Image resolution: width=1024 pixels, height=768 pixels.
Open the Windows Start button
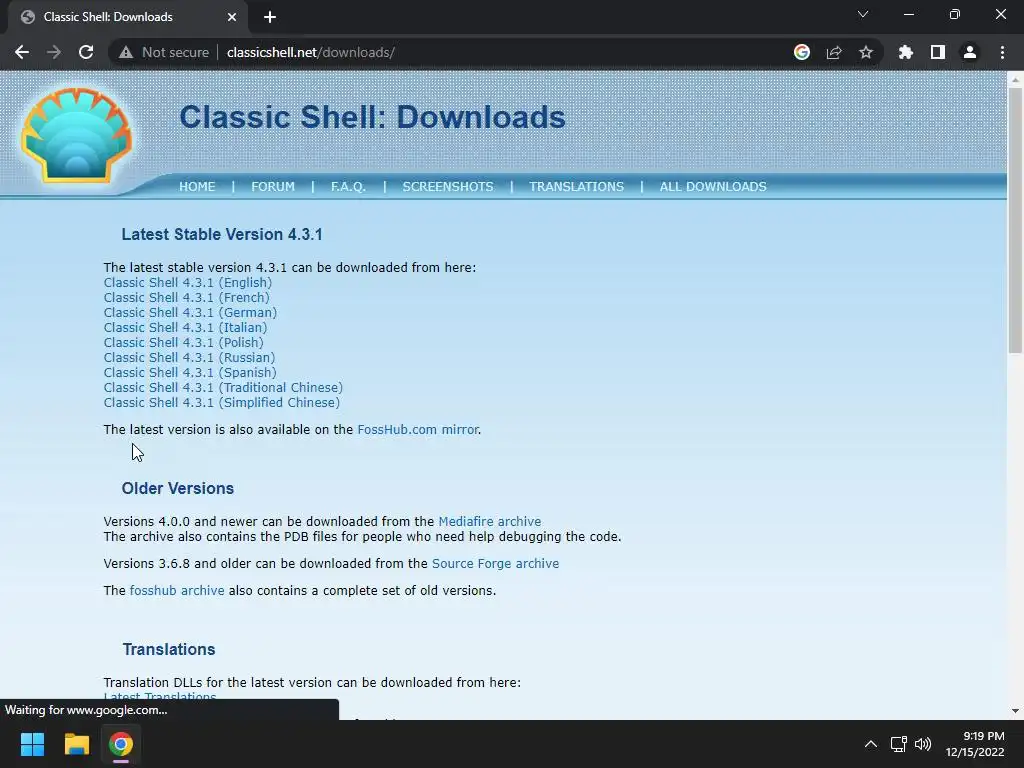[32, 744]
